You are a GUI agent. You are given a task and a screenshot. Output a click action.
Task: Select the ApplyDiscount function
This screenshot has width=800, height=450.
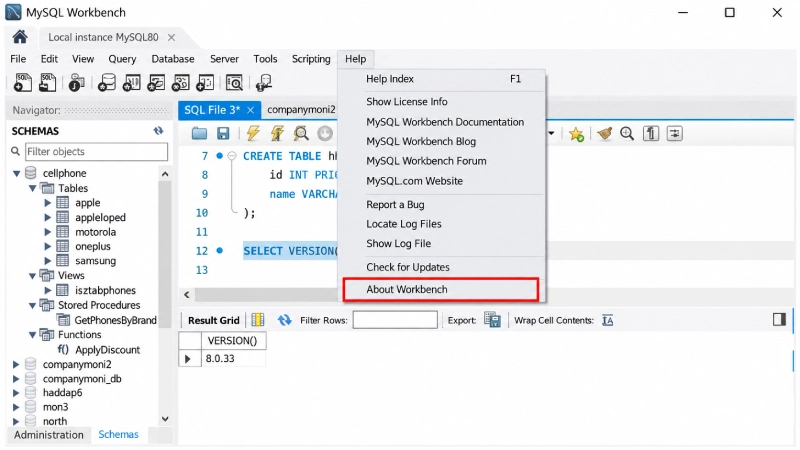(107, 350)
